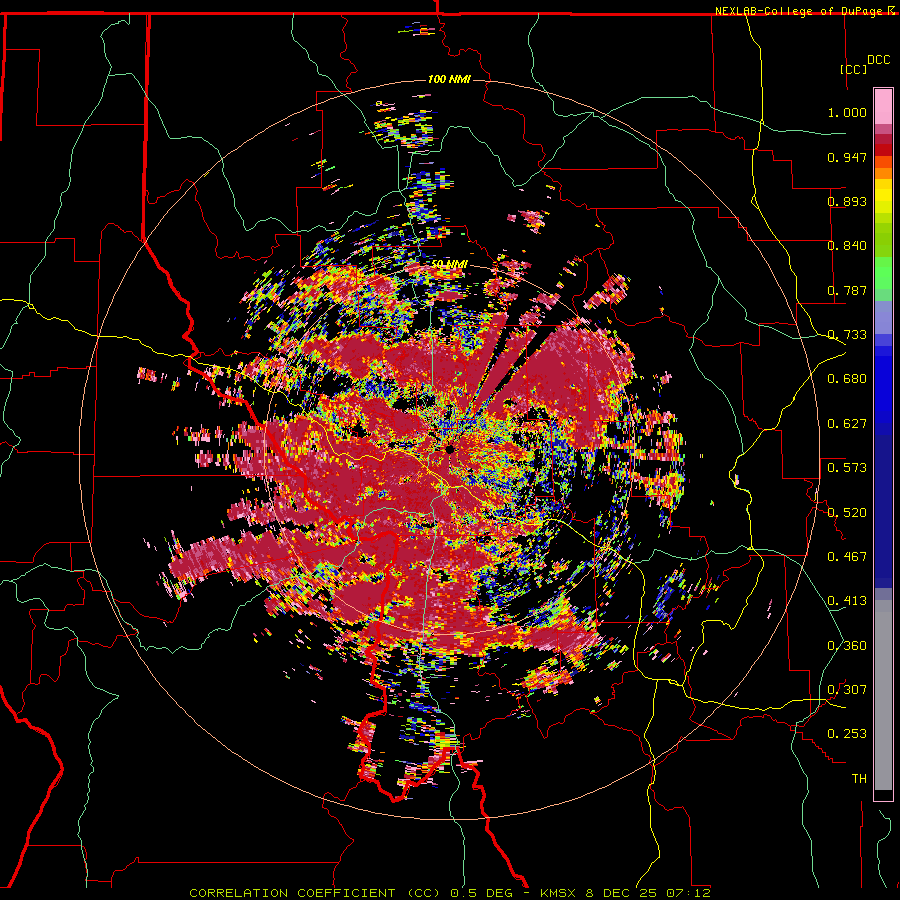Select the 1.000 legend value
900x900 pixels.
(847, 112)
